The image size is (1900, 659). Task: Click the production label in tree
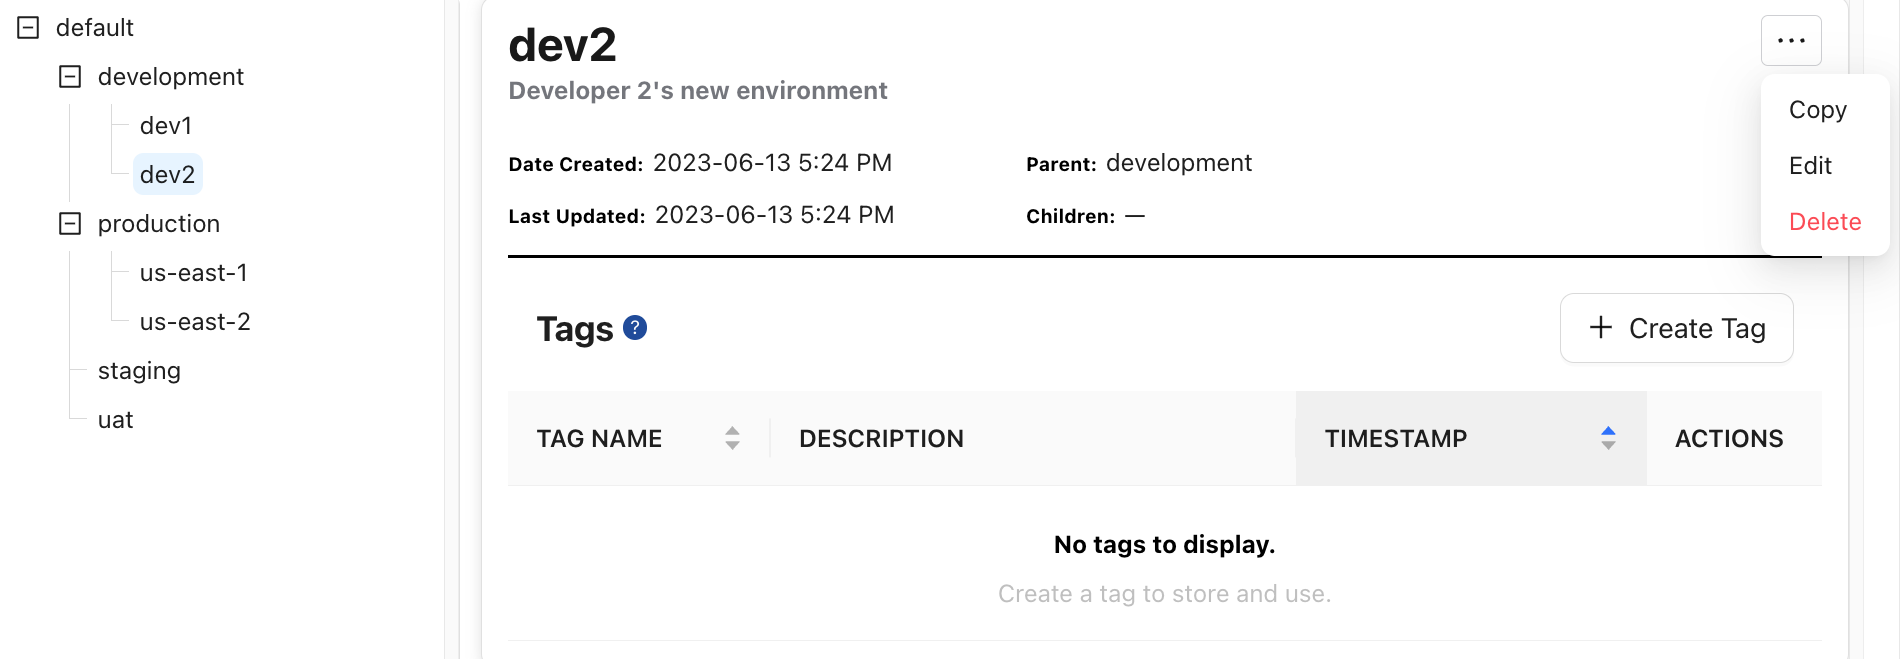click(x=158, y=224)
